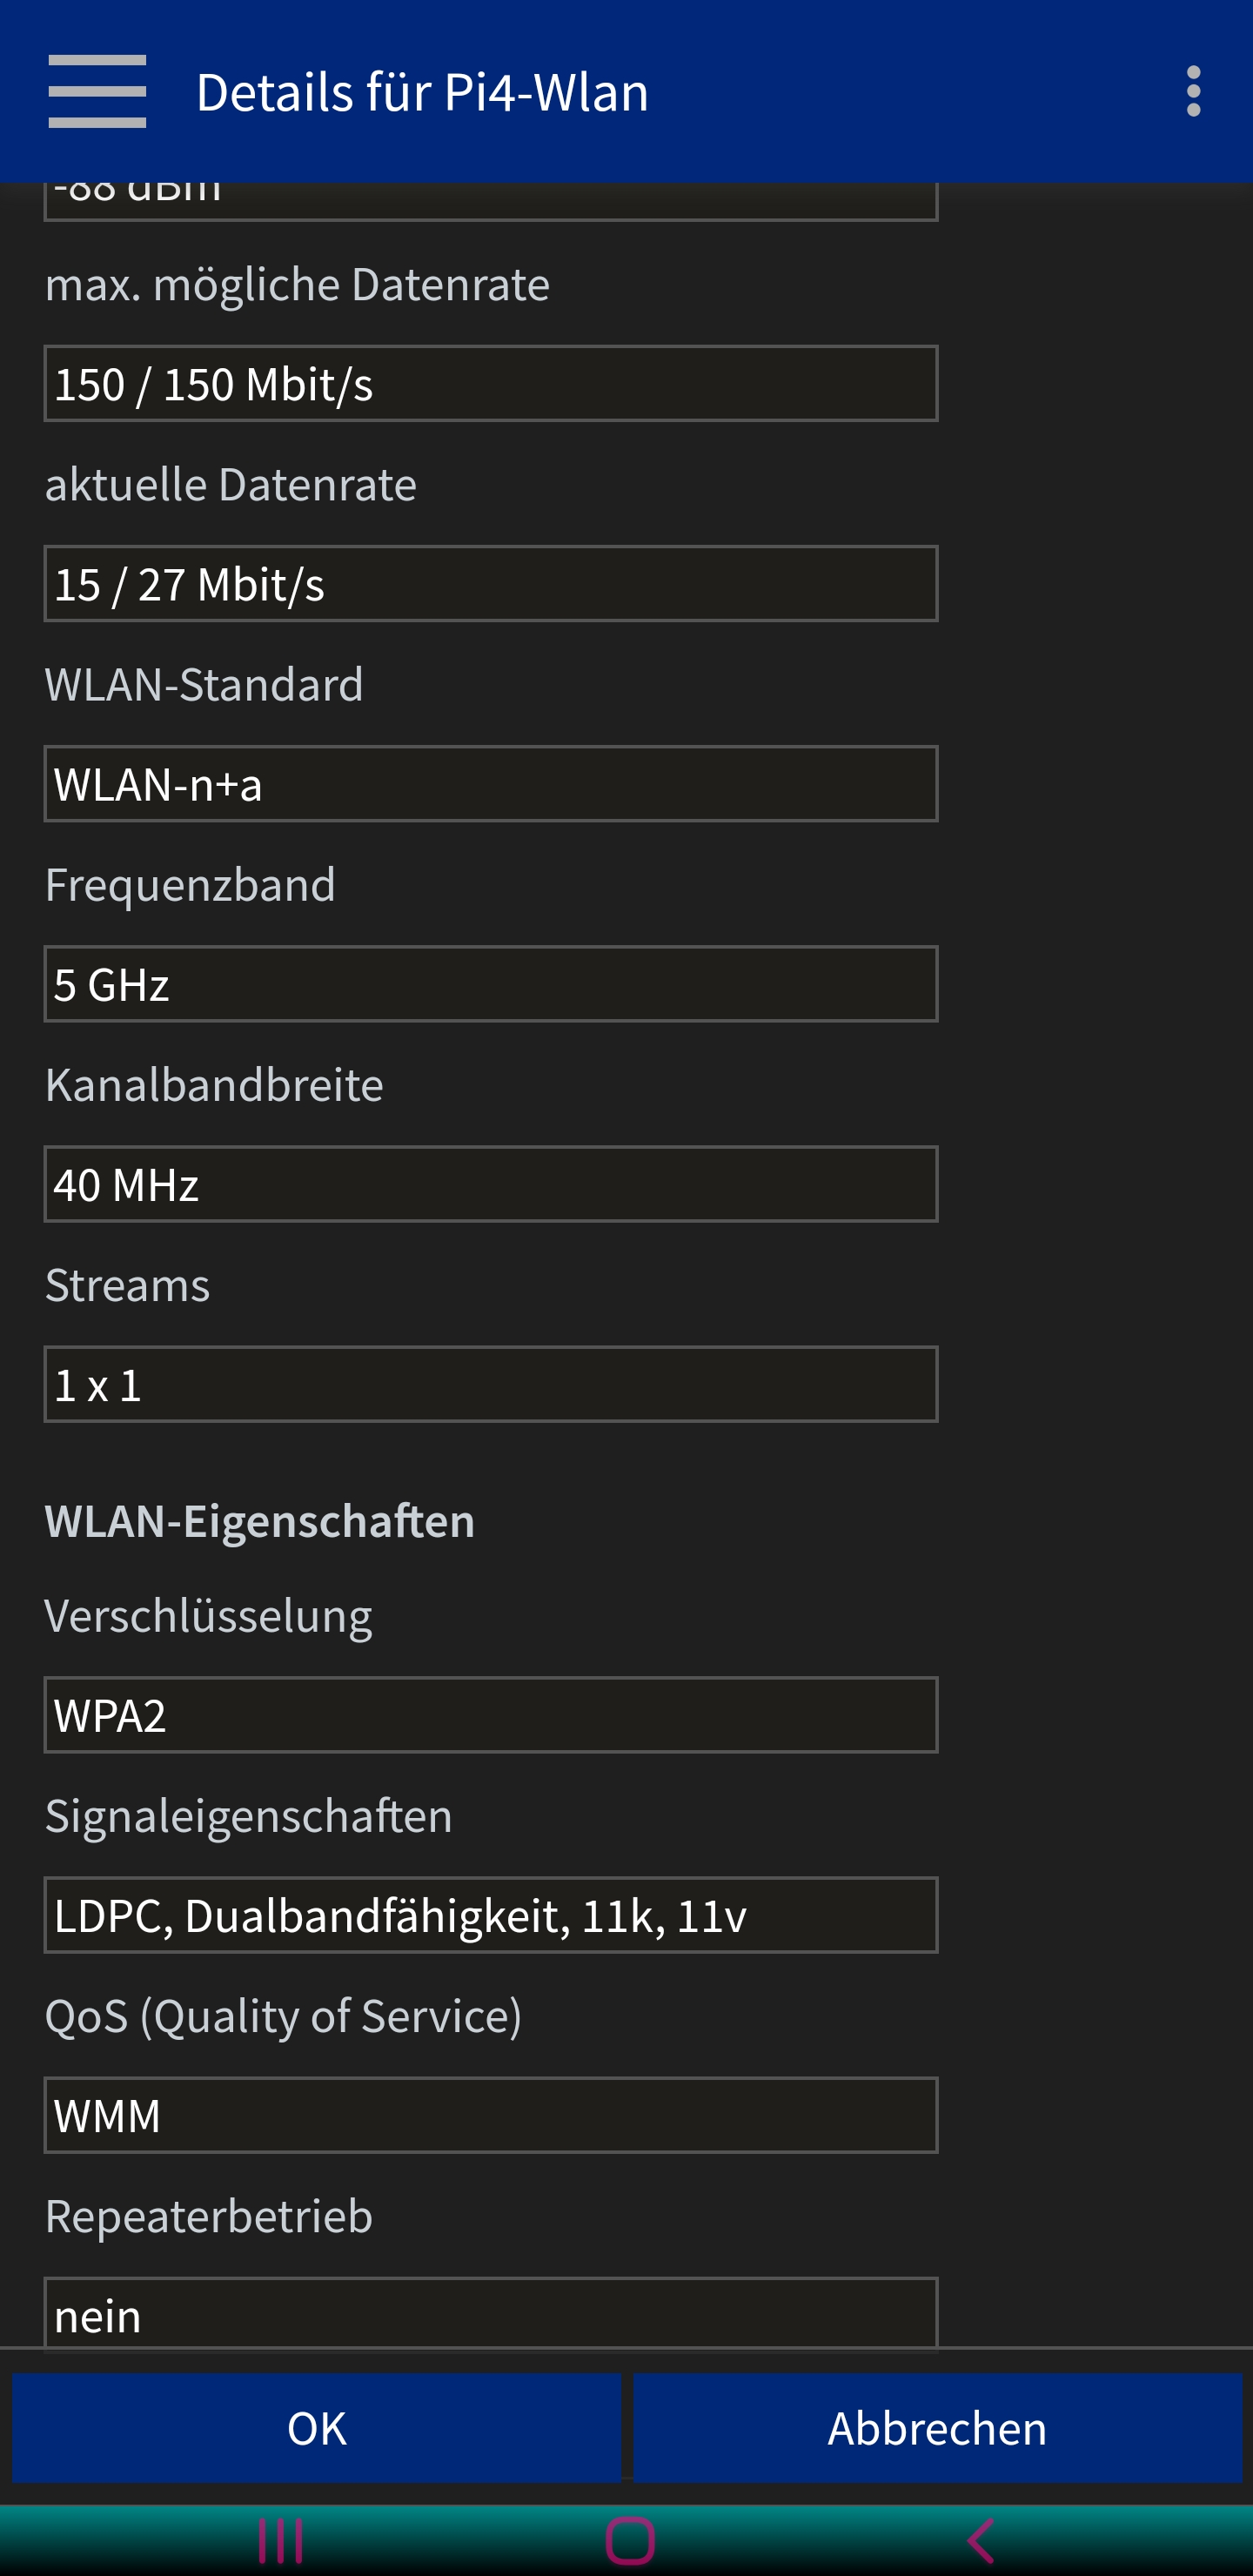This screenshot has width=1253, height=2576.
Task: Tap the Android back arrow icon
Action: pos(981,2540)
